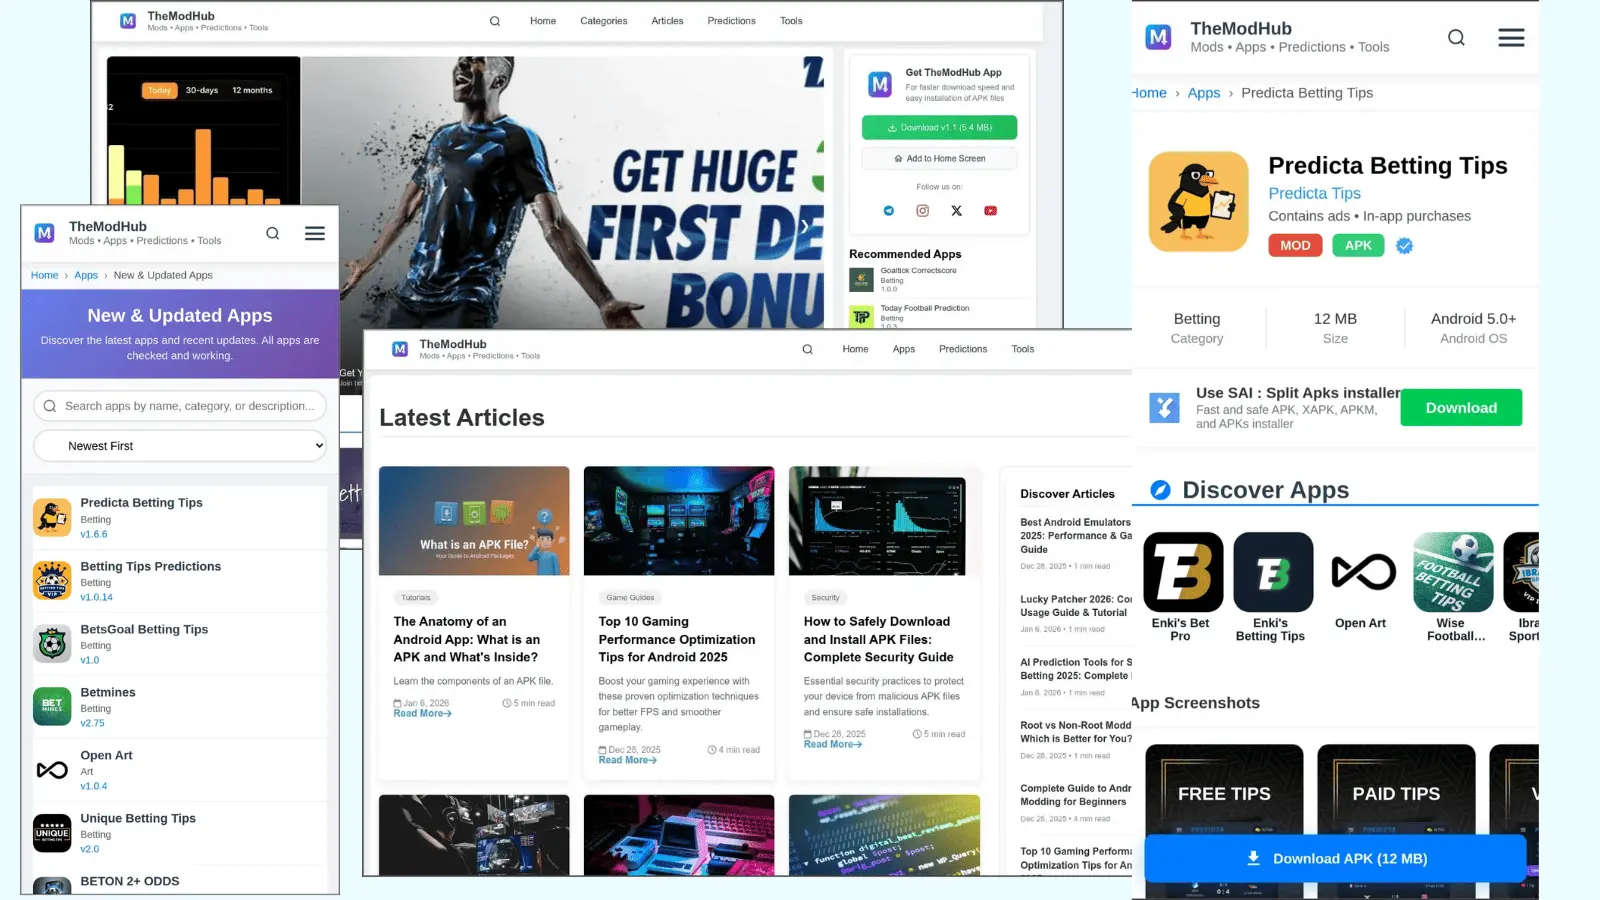This screenshot has height=900, width=1600.
Task: Open the Newest First sort dropdown
Action: click(180, 446)
